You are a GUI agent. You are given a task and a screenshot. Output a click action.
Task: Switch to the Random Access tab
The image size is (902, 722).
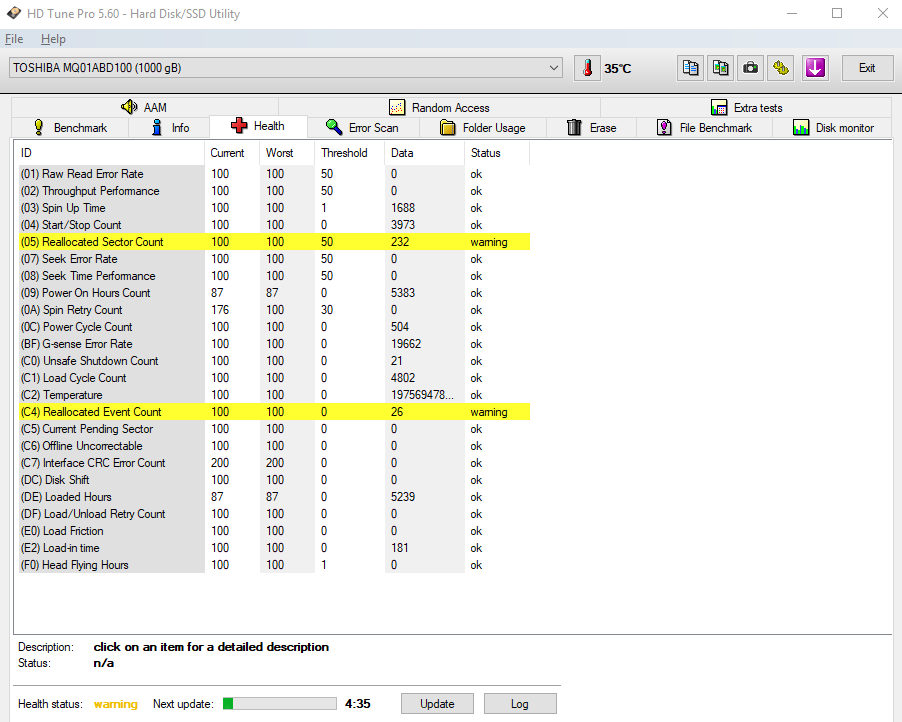click(439, 108)
